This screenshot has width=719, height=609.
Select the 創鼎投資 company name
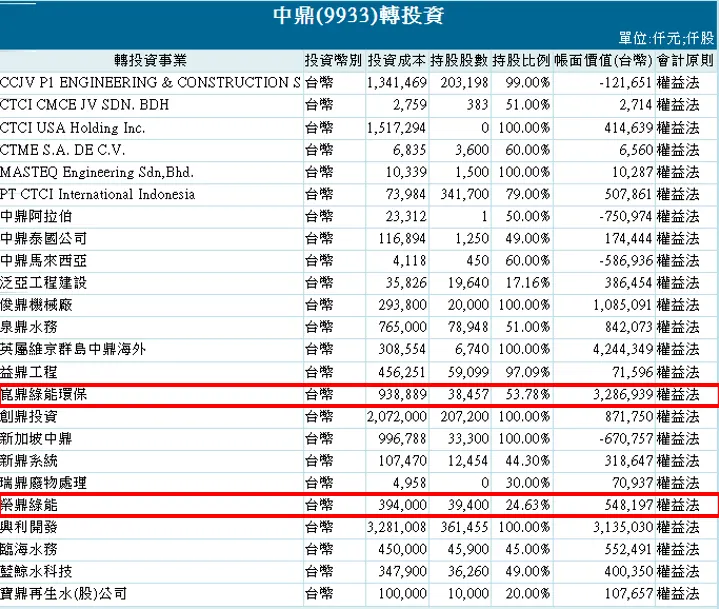click(29, 416)
